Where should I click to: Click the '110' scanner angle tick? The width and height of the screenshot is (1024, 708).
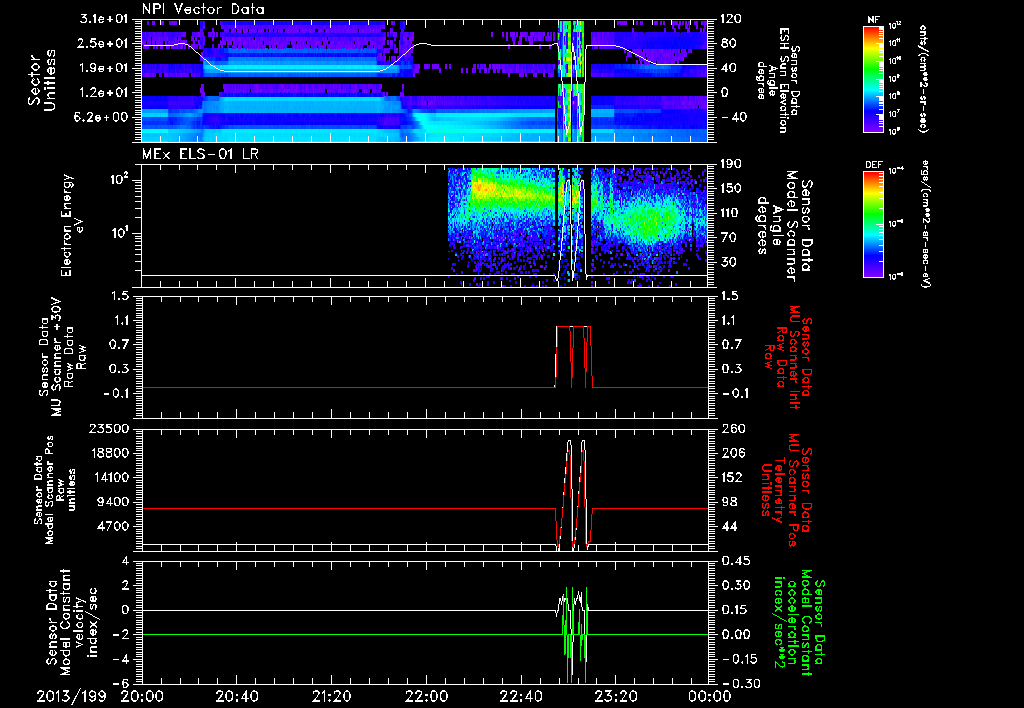(x=730, y=213)
